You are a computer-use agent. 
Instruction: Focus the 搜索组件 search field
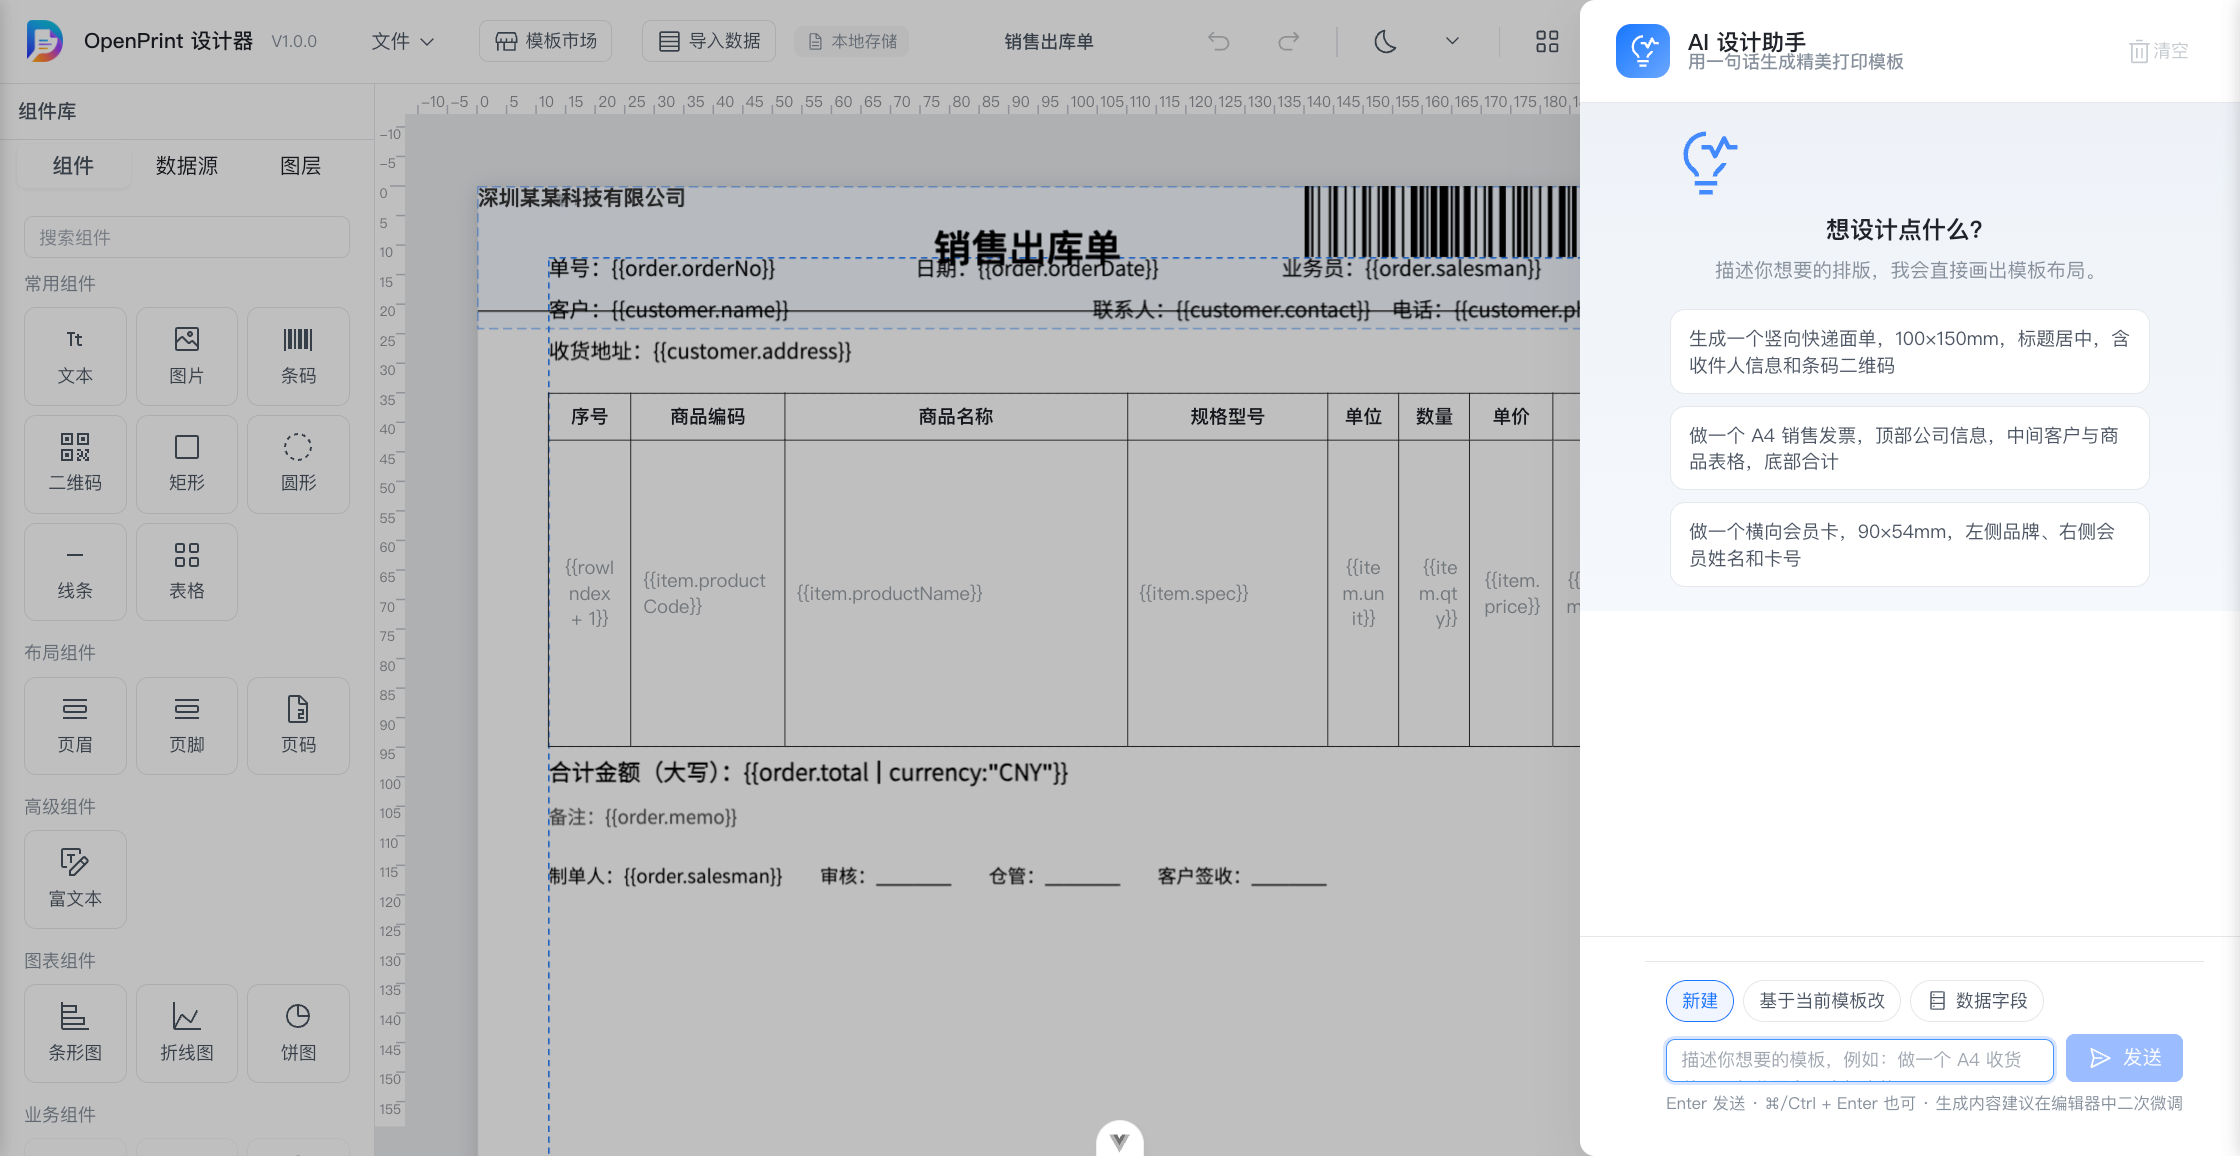[x=187, y=237]
